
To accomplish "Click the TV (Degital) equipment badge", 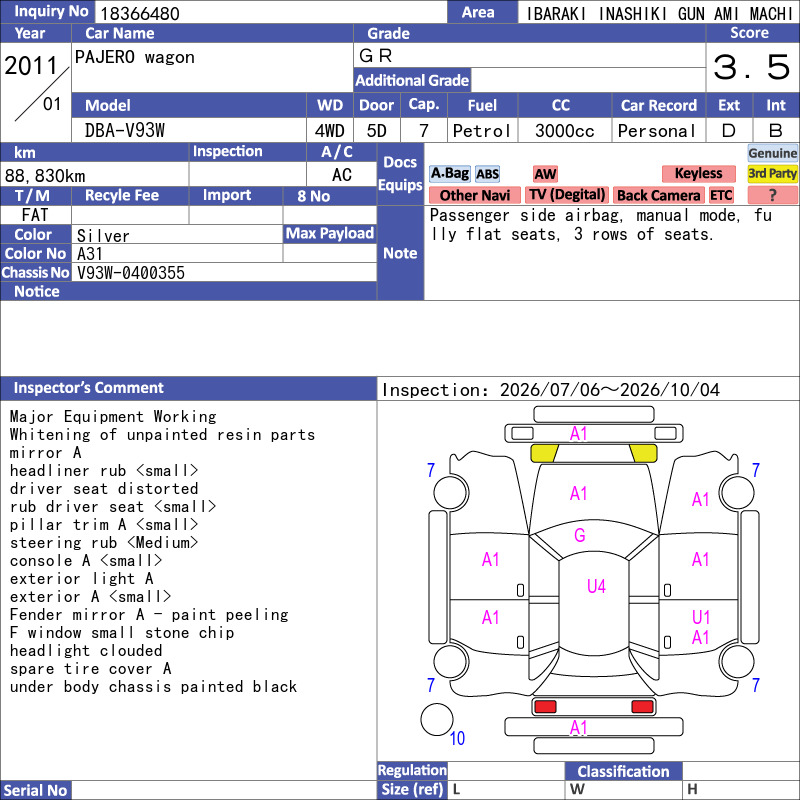I will click(x=567, y=195).
